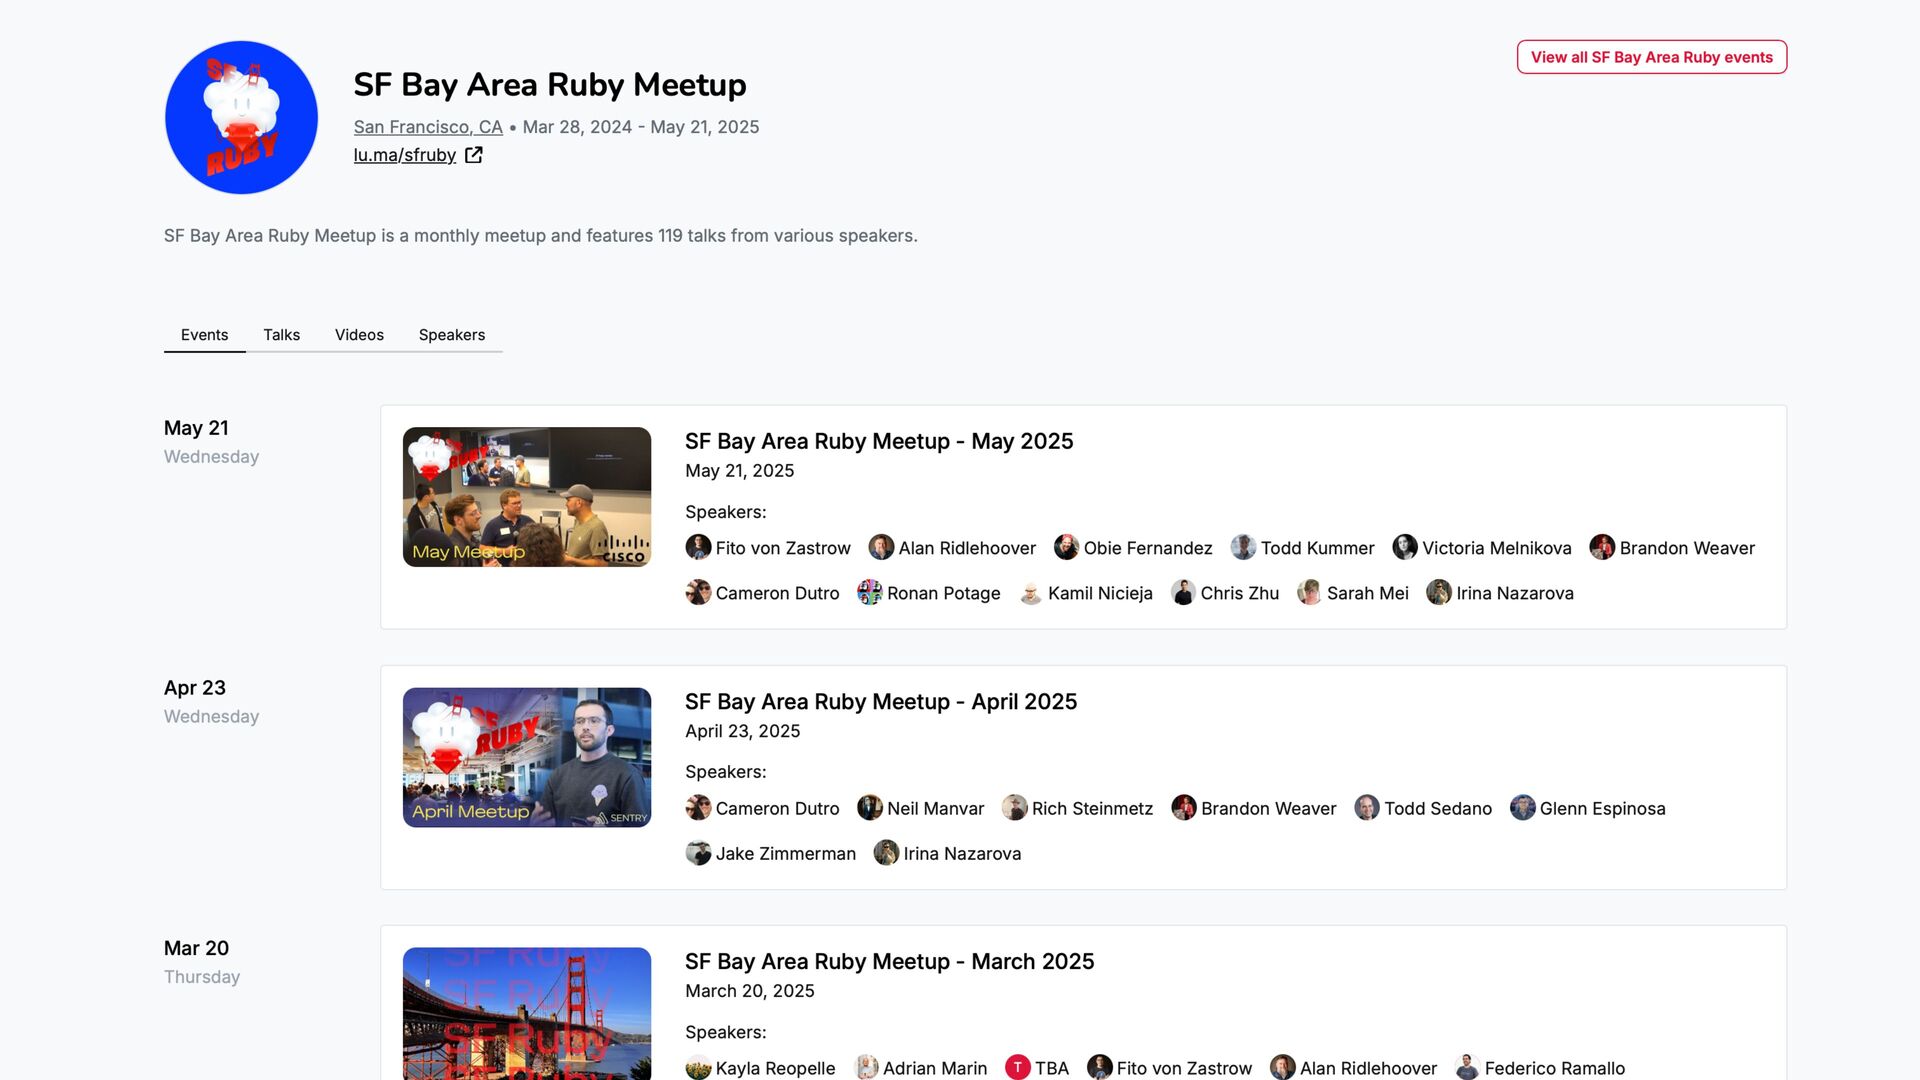Open the Videos tab
Viewport: 1920px width, 1080px height.
tap(359, 335)
